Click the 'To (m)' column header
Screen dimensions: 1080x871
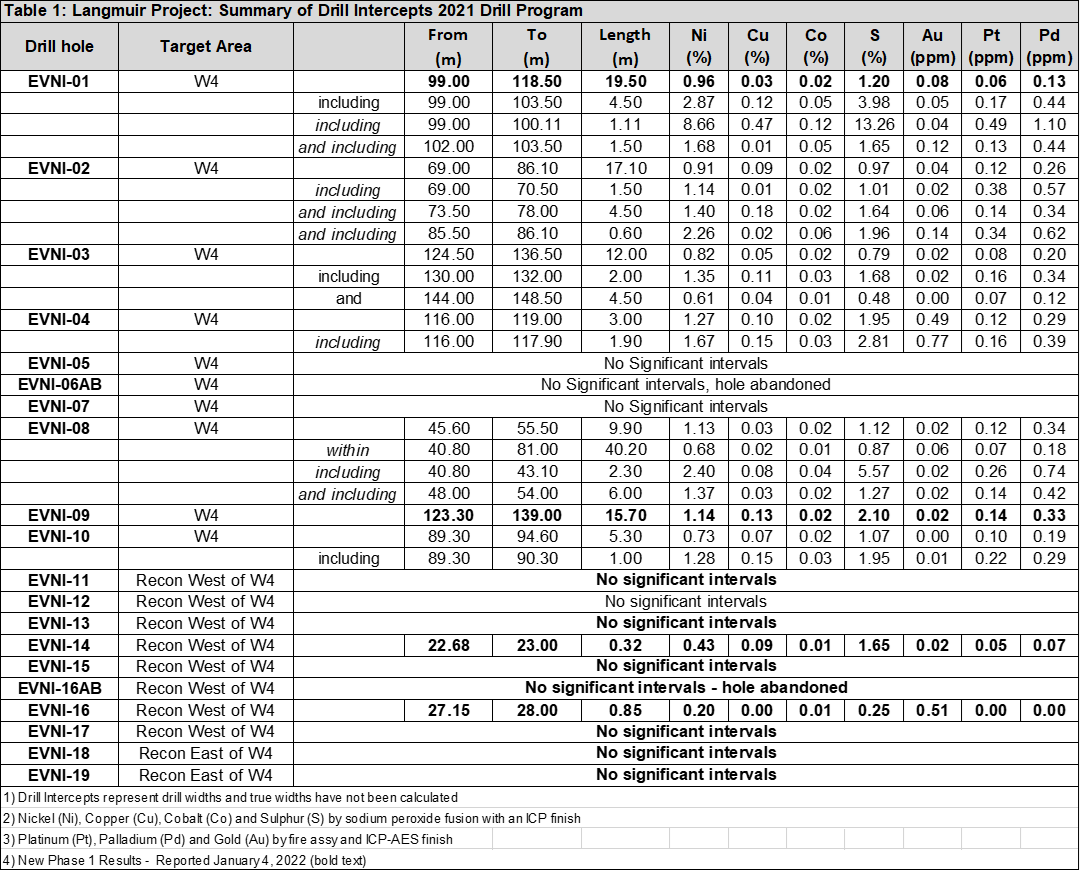(537, 46)
